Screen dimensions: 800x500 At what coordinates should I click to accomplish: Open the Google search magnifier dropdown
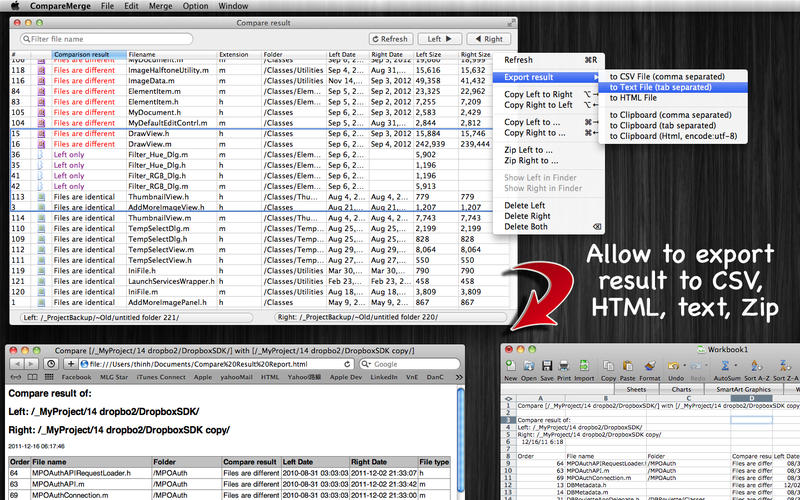(x=366, y=364)
